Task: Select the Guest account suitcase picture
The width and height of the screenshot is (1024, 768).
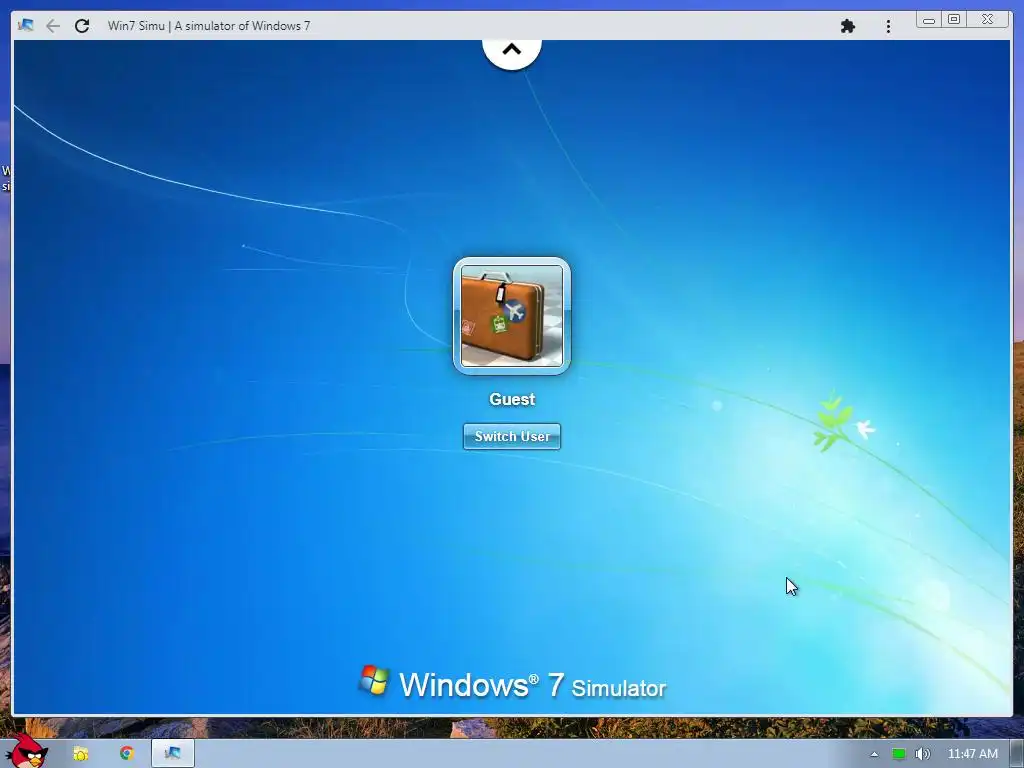Action: pyautogui.click(x=512, y=316)
